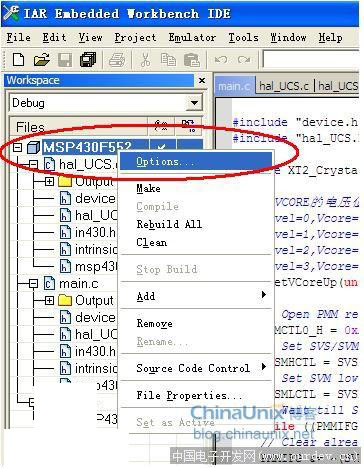Choose Make from the context menu
Image resolution: width=364 pixels, height=468 pixels.
pos(196,188)
